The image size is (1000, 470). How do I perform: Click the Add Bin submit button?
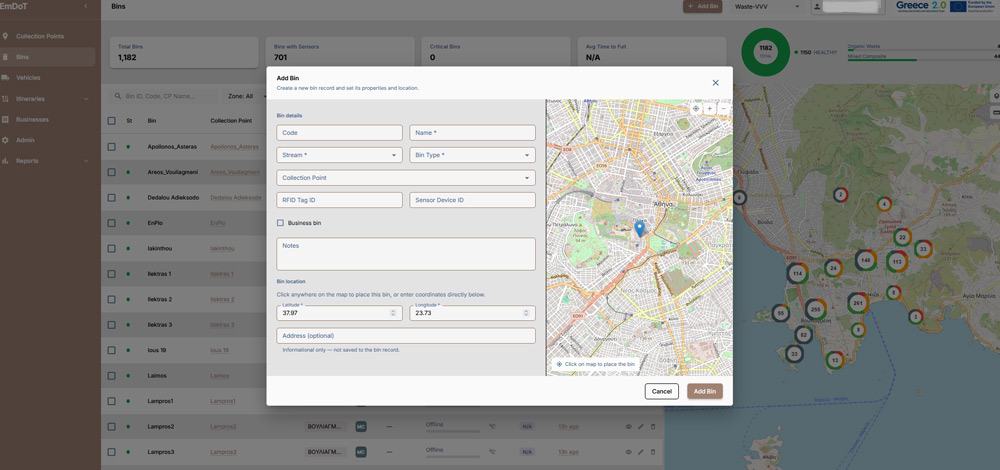coord(705,392)
